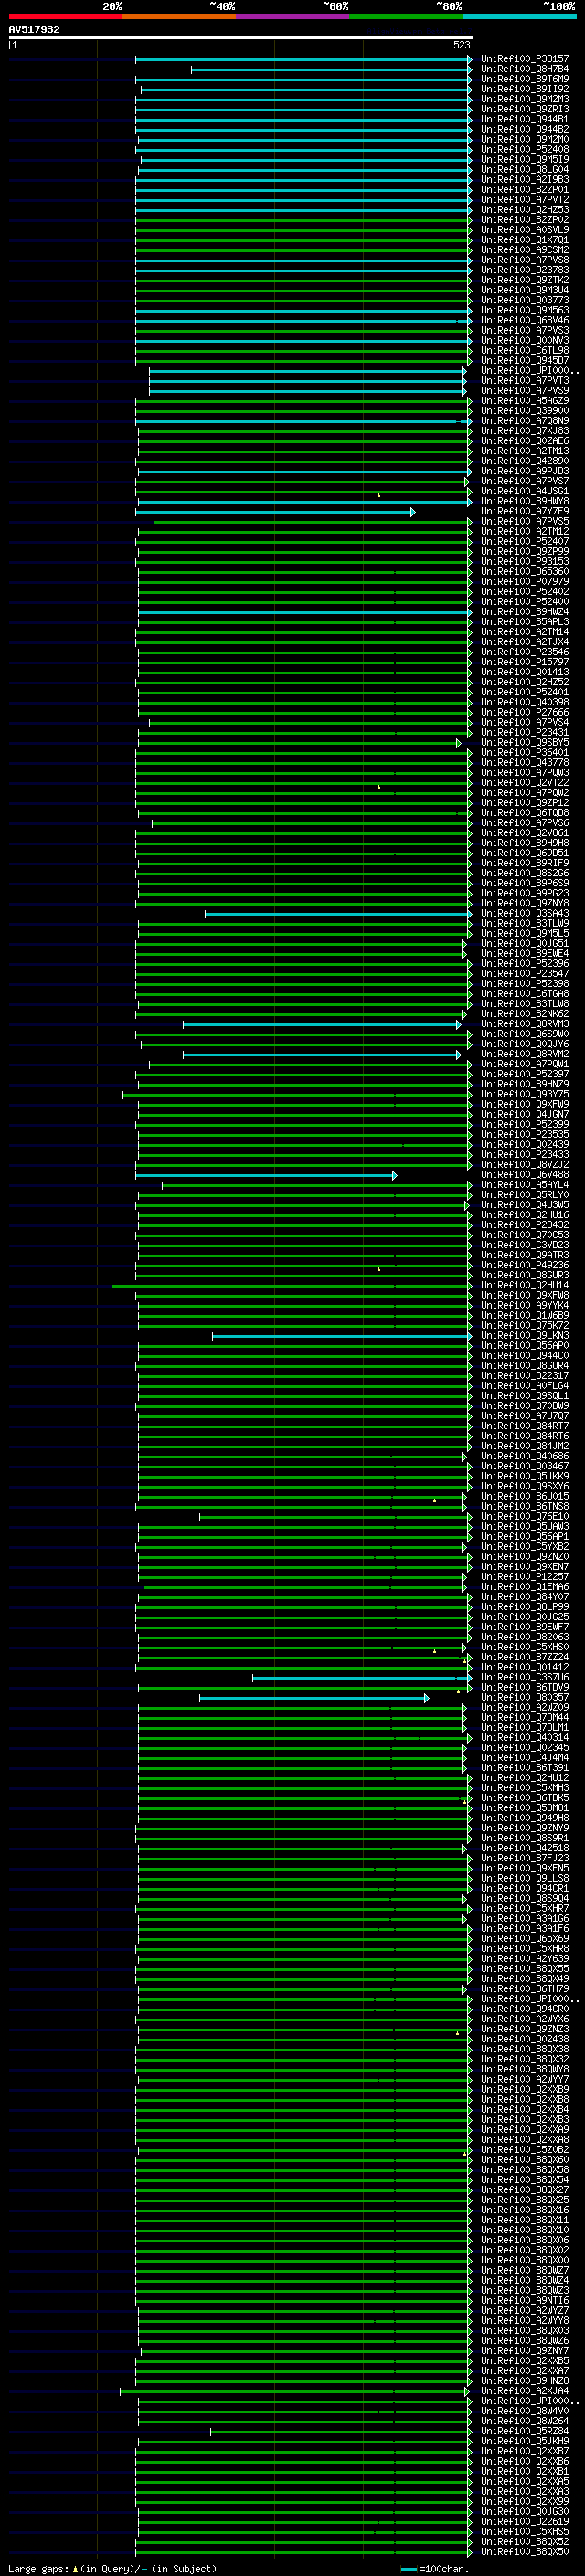Select label UniRef100_O80357
This screenshot has width=585, height=2576.
(x=524, y=1698)
